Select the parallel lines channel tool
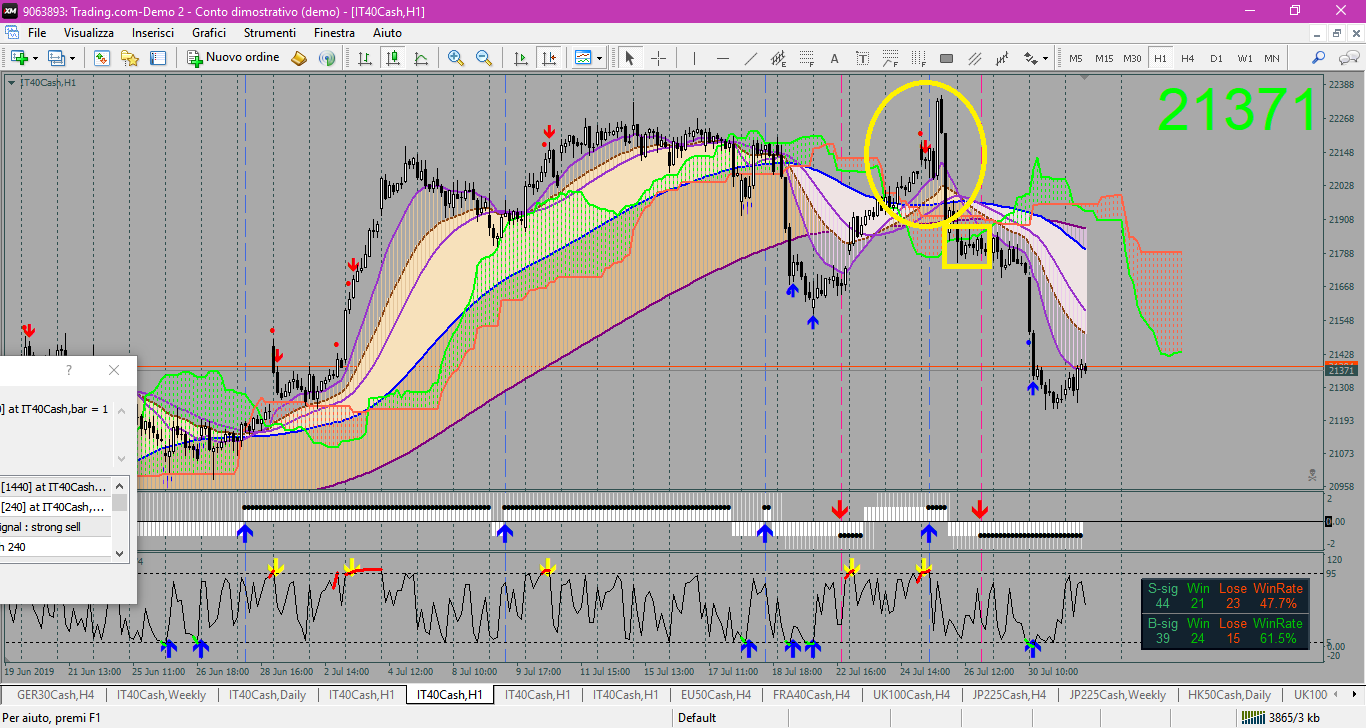This screenshot has width=1366, height=728. click(x=975, y=58)
